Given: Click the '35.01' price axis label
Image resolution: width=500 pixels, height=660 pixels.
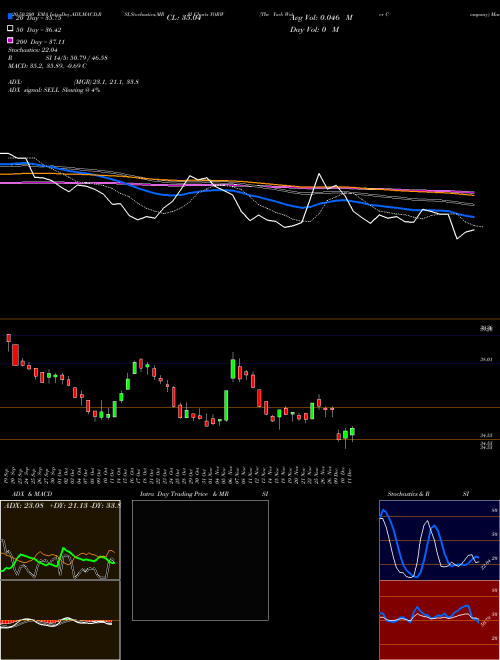Looking at the screenshot, I should pyautogui.click(x=486, y=359).
